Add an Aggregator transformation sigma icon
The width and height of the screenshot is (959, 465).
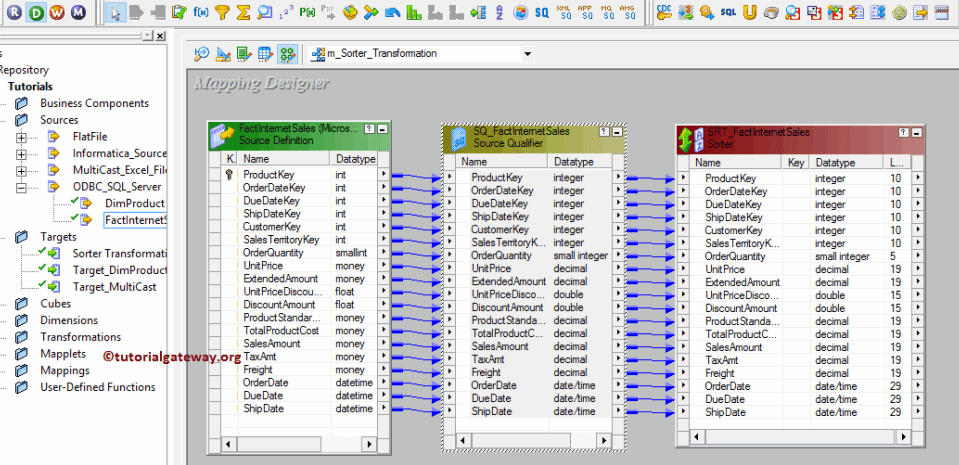coord(243,12)
